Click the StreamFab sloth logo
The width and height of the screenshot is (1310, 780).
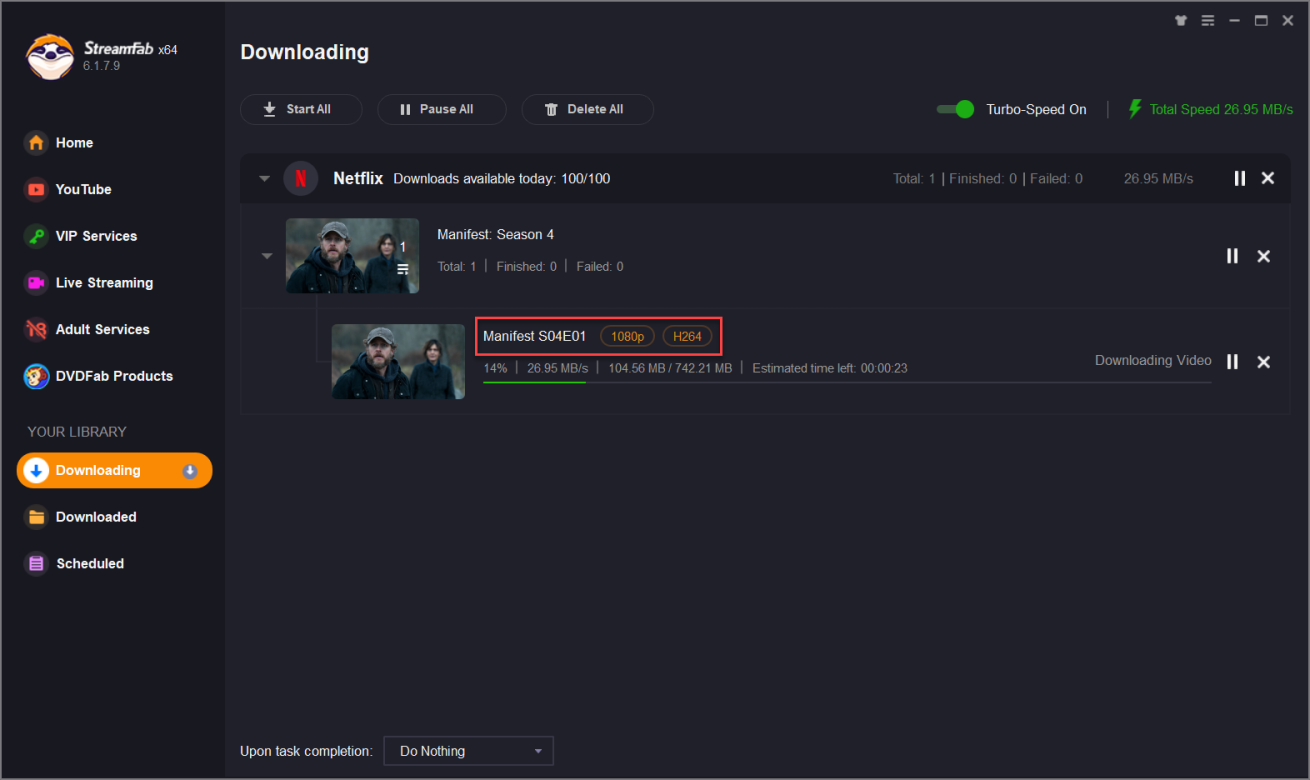[x=49, y=57]
